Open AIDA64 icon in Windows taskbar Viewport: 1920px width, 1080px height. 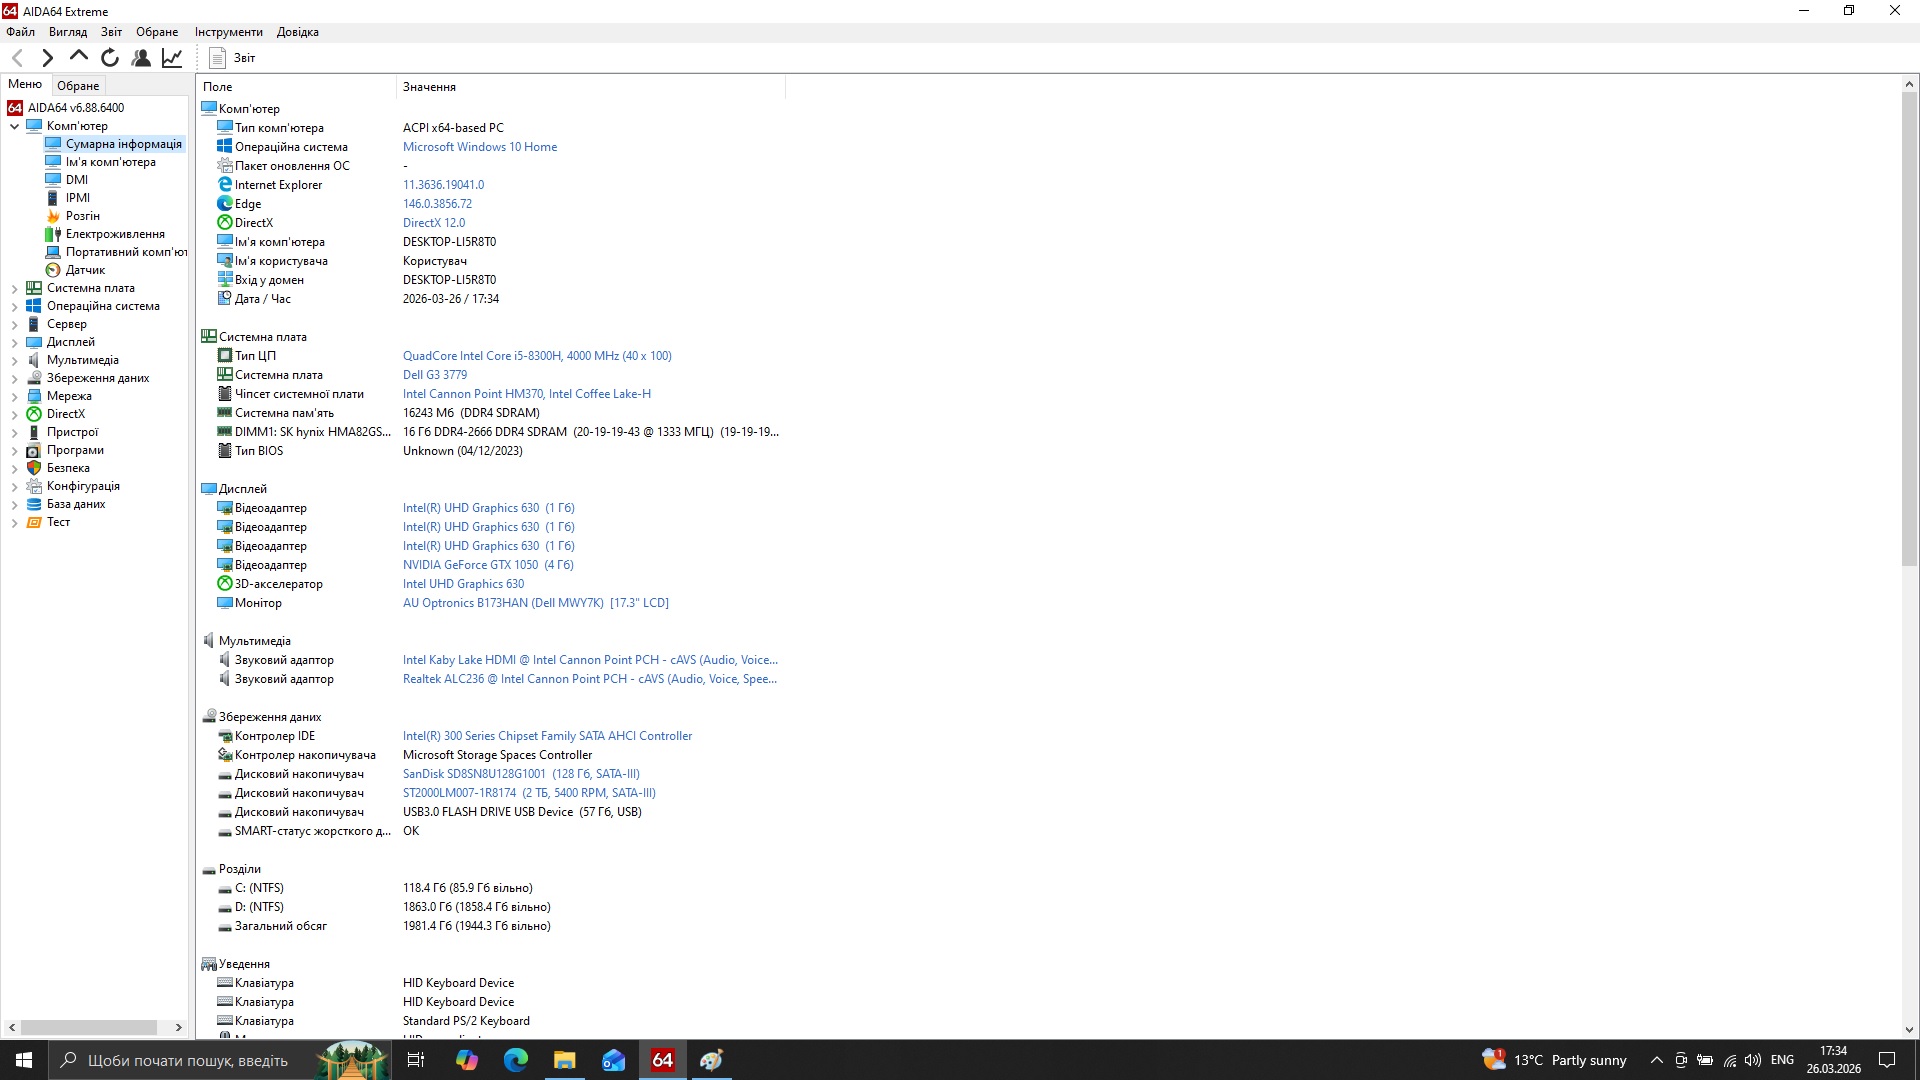click(x=662, y=1060)
